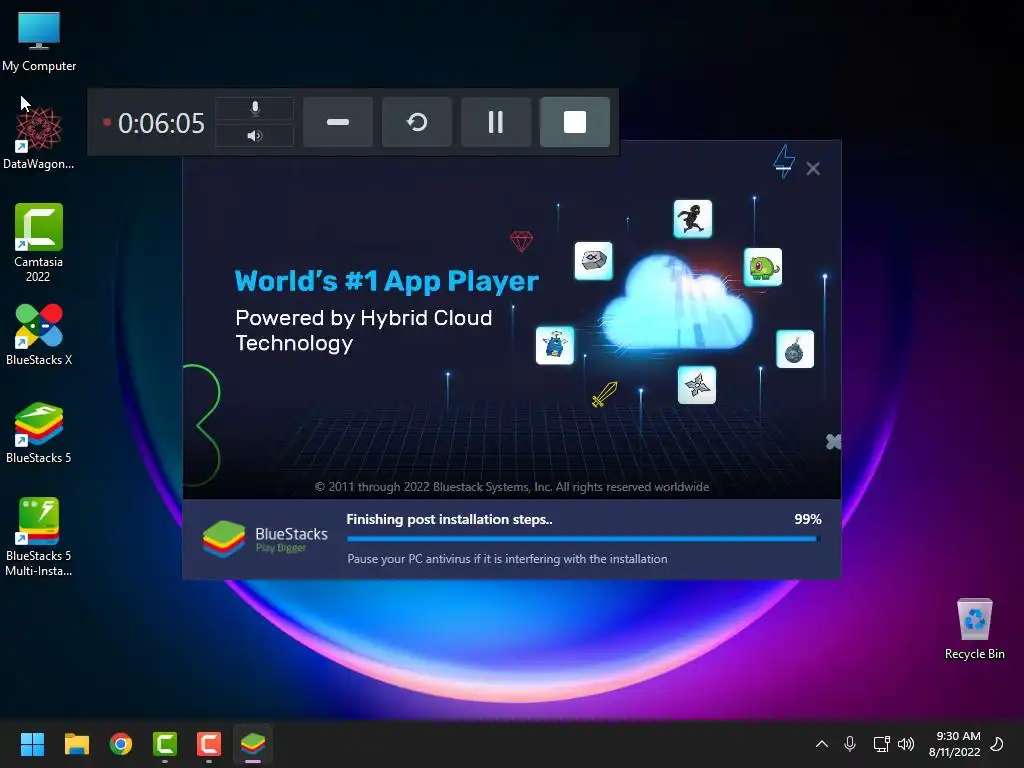Restart the recording with the circular arrow

coord(417,122)
